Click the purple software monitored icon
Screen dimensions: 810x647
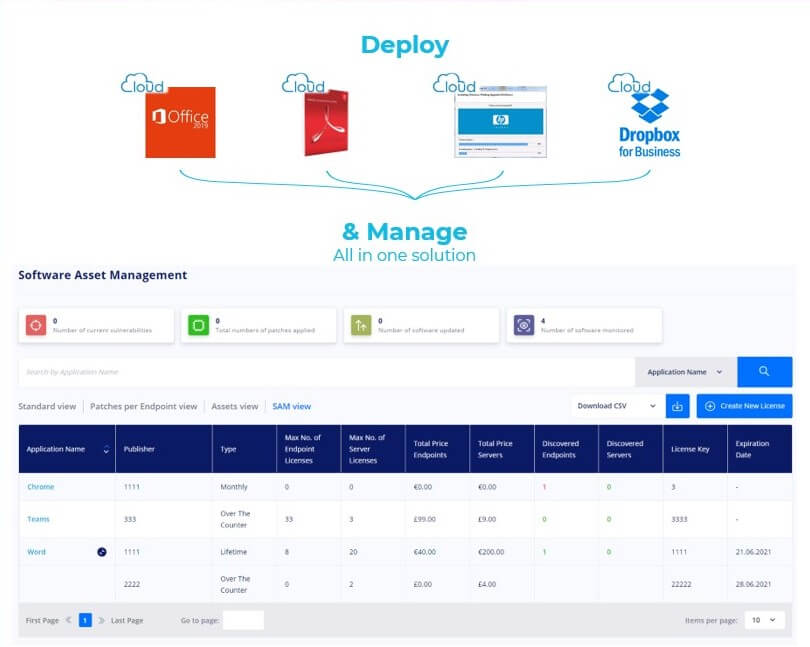(x=524, y=326)
